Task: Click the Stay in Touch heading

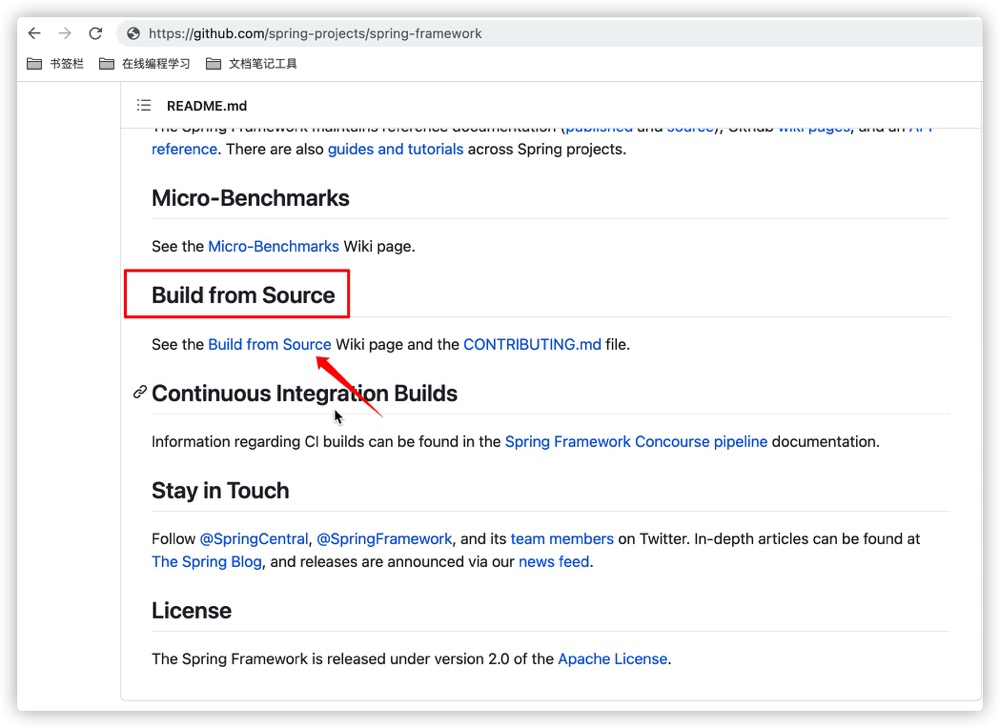Action: [x=220, y=491]
